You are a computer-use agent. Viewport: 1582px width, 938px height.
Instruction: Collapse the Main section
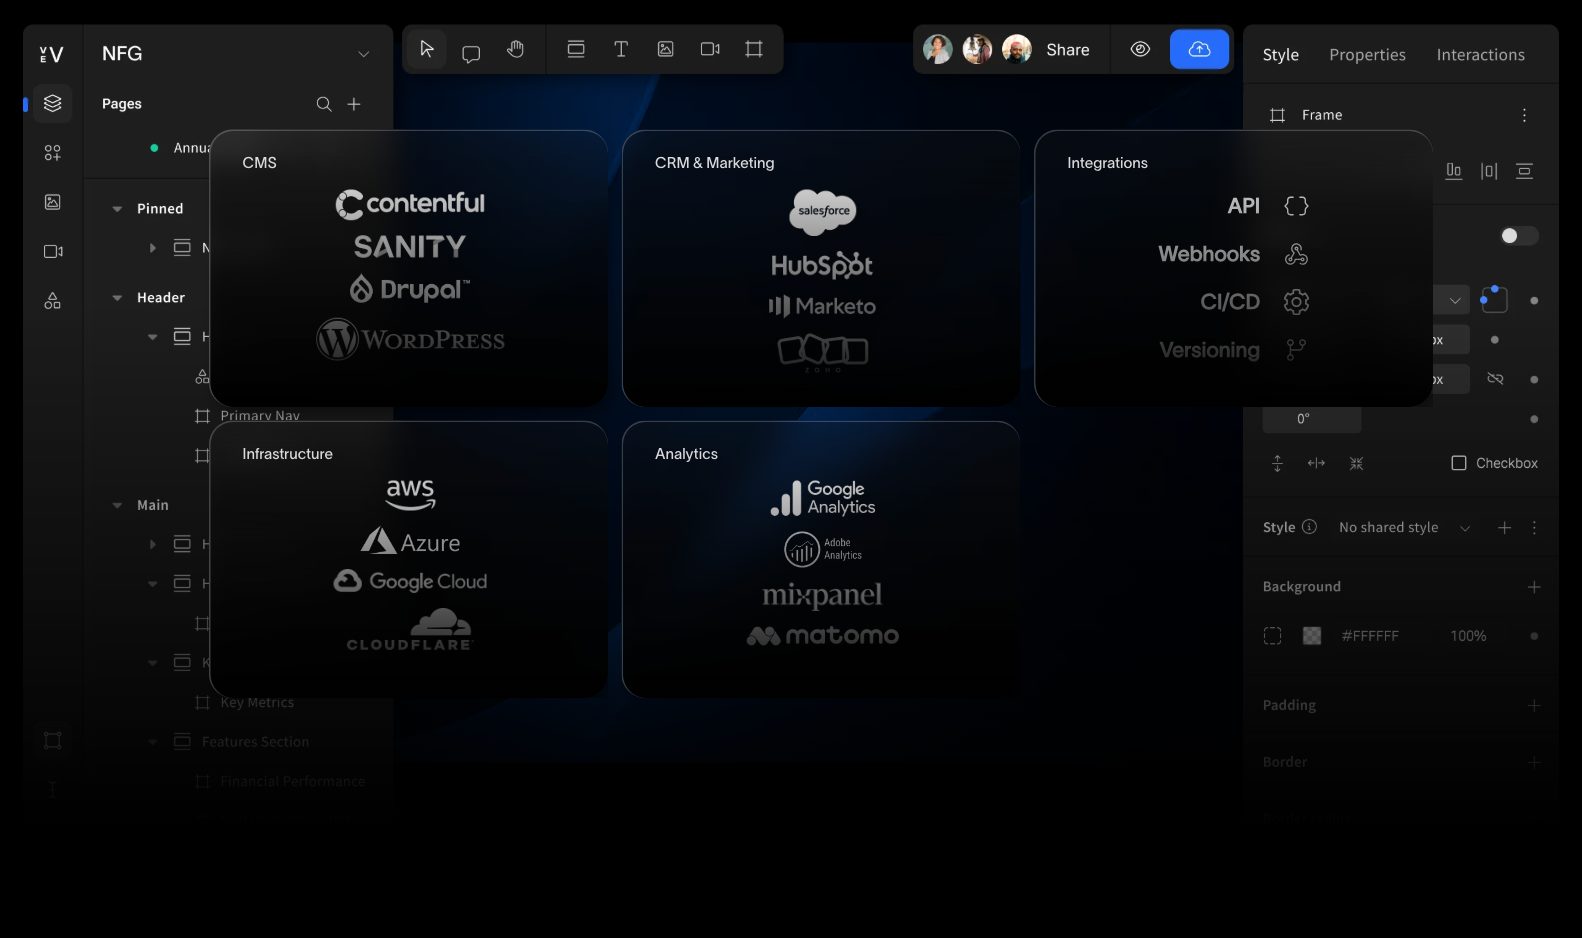[x=117, y=506]
